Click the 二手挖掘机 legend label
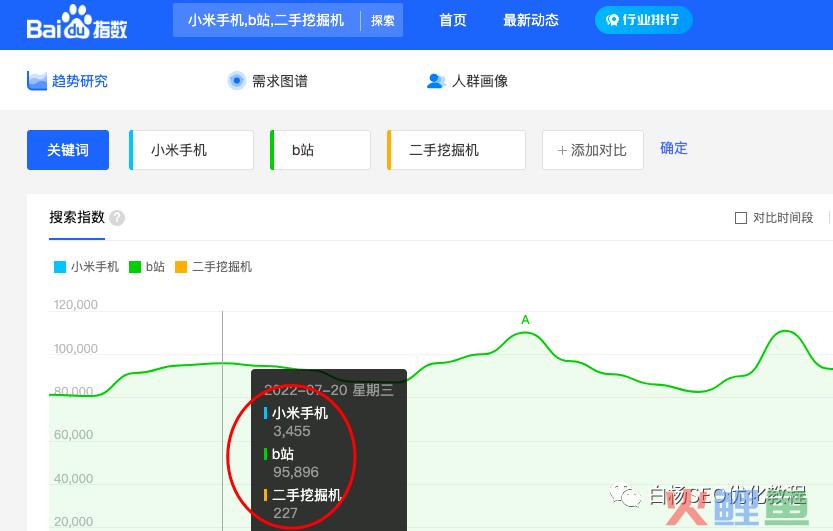This screenshot has width=833, height=531. click(222, 267)
